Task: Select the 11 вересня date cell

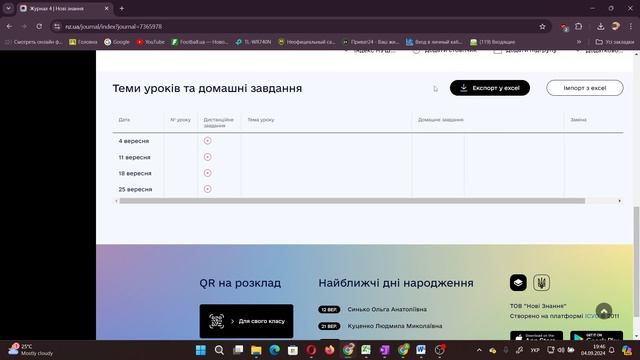Action: tap(135, 157)
